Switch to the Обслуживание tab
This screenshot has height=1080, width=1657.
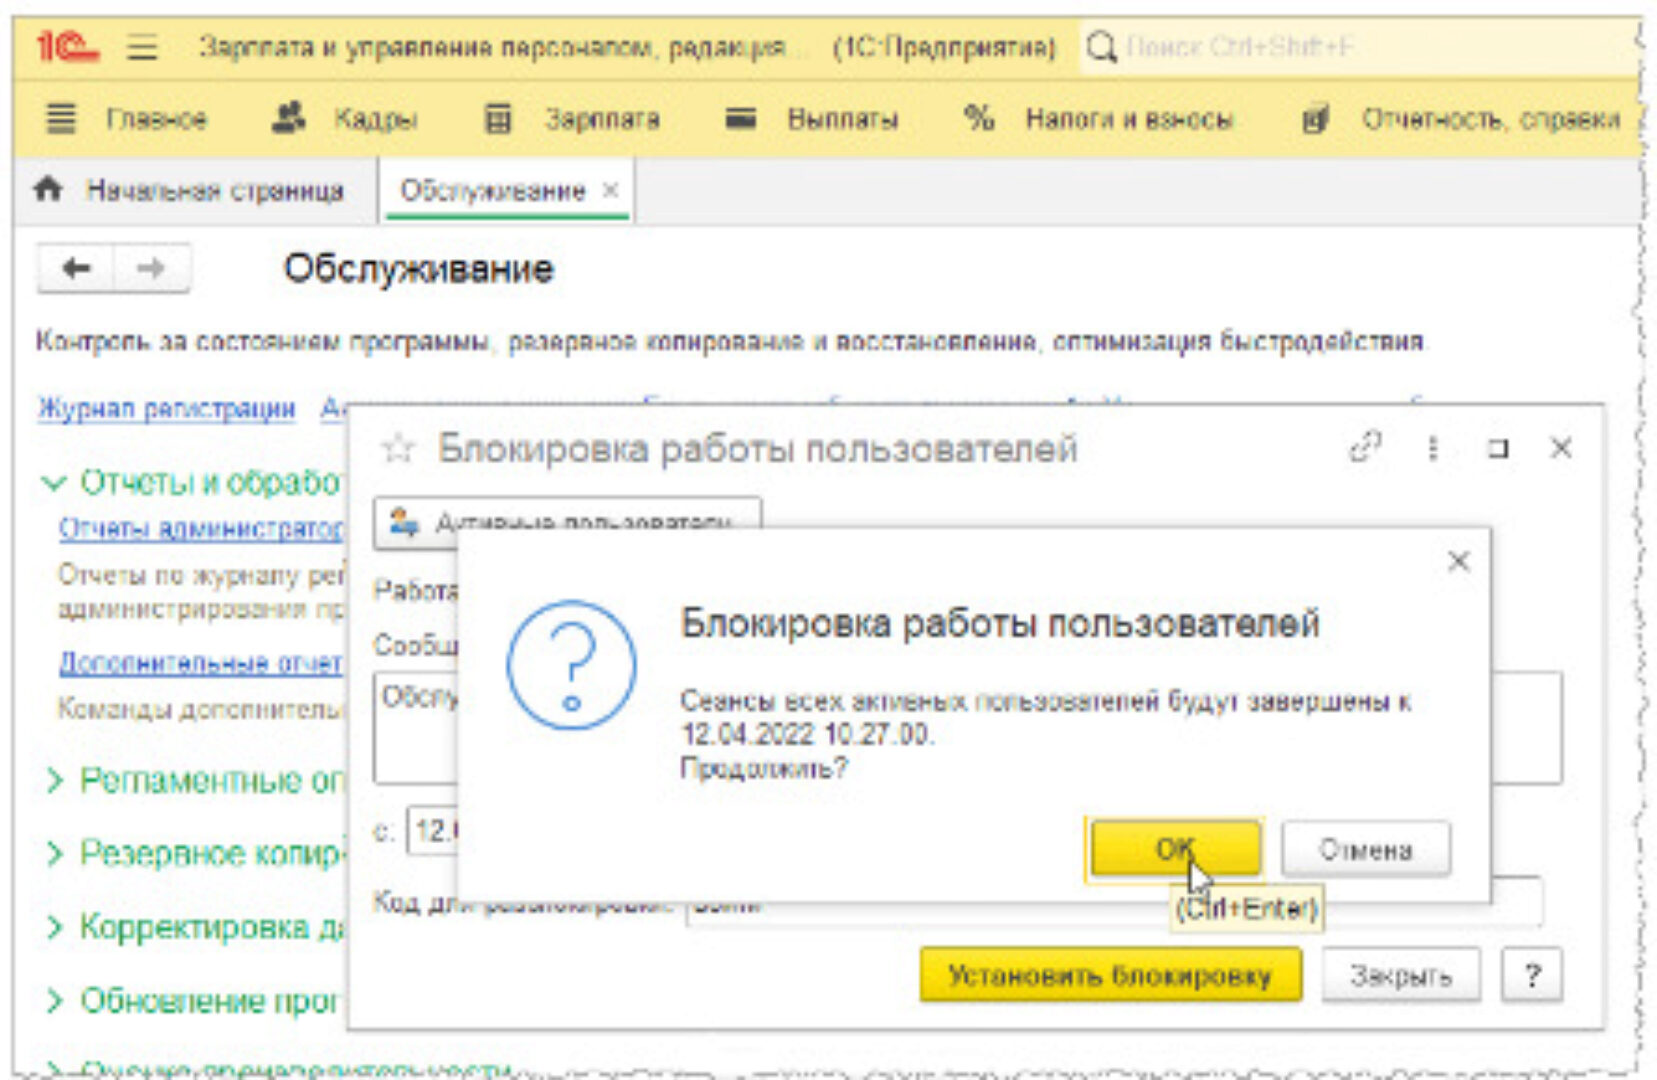tap(492, 190)
